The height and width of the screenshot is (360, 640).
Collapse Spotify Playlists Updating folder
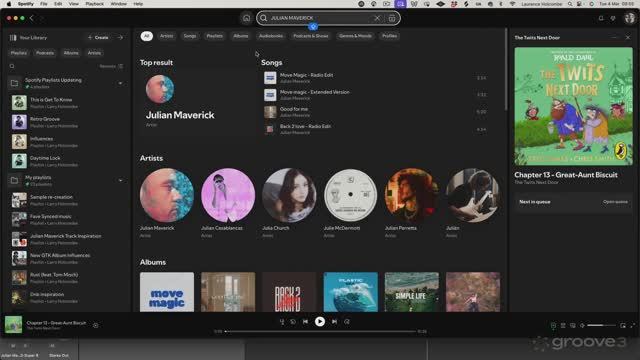120,83
